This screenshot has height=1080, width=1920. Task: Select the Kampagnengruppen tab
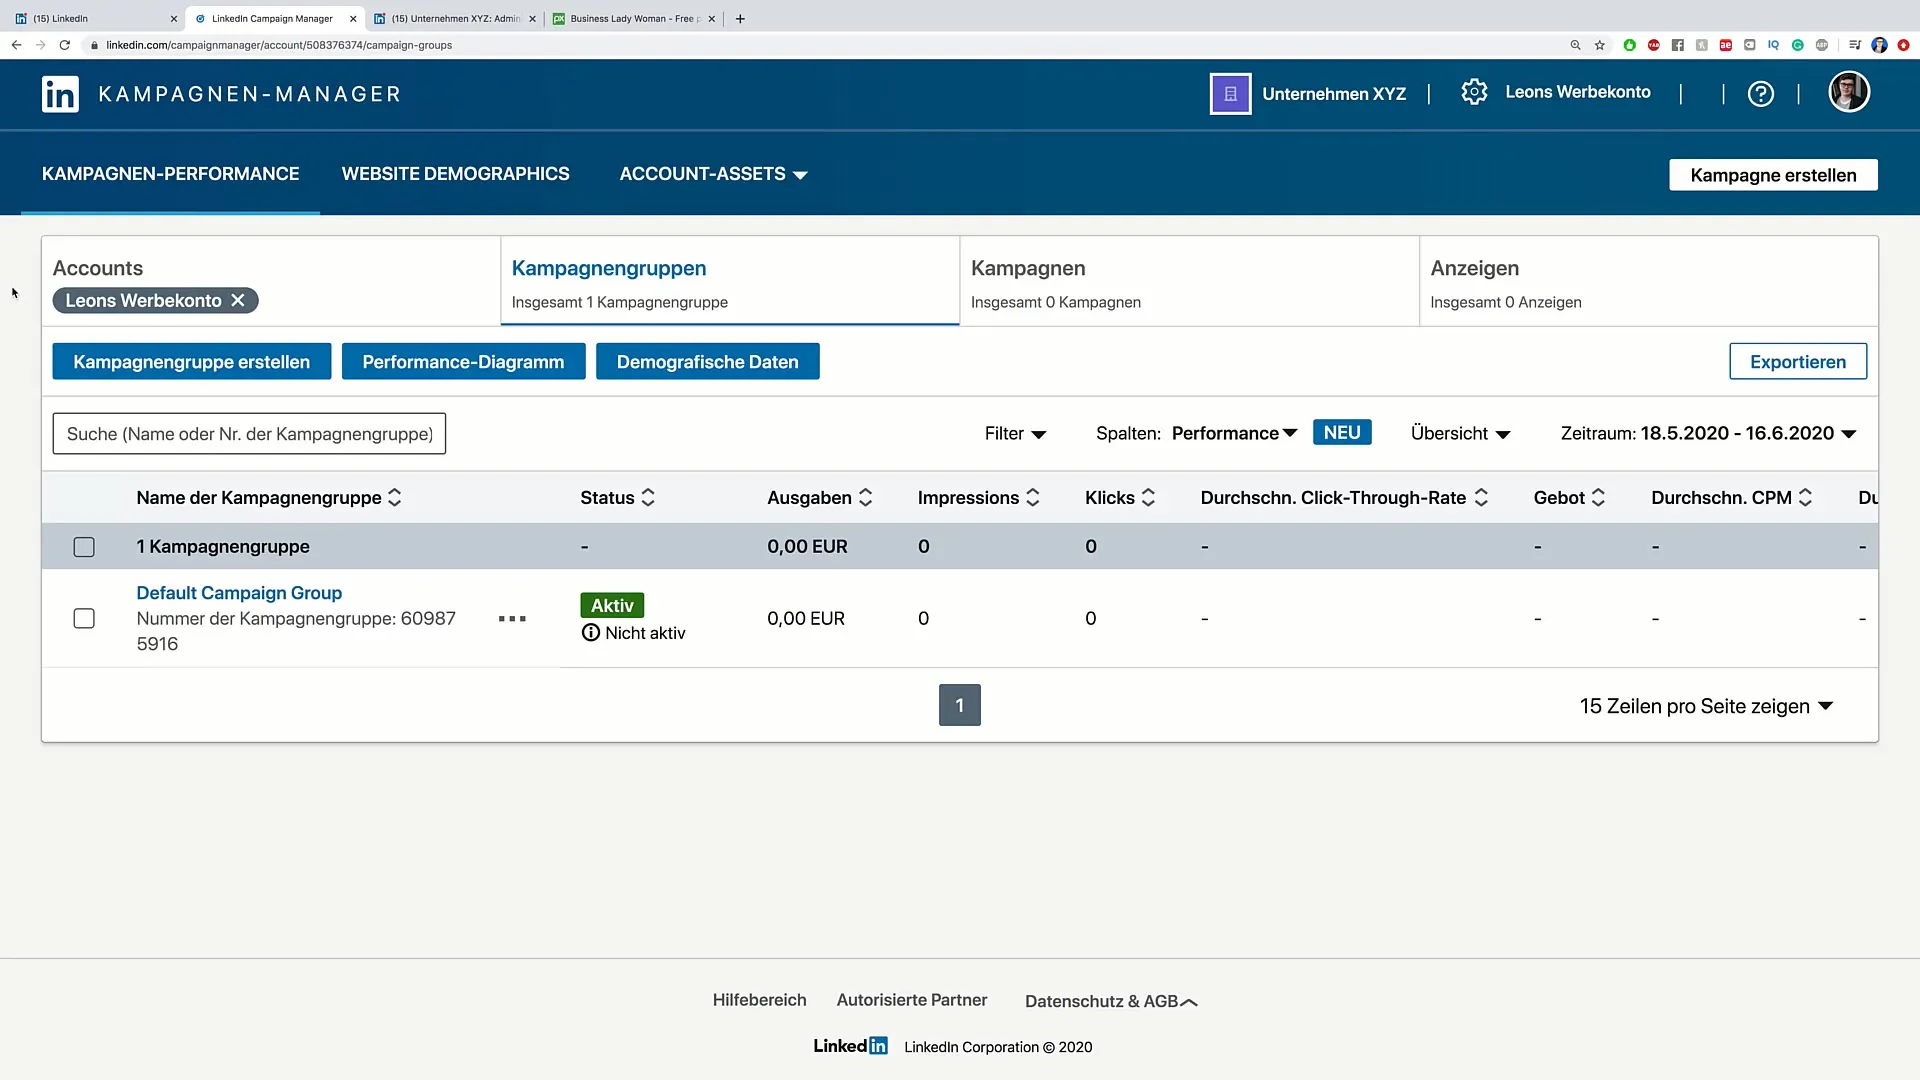coord(730,281)
